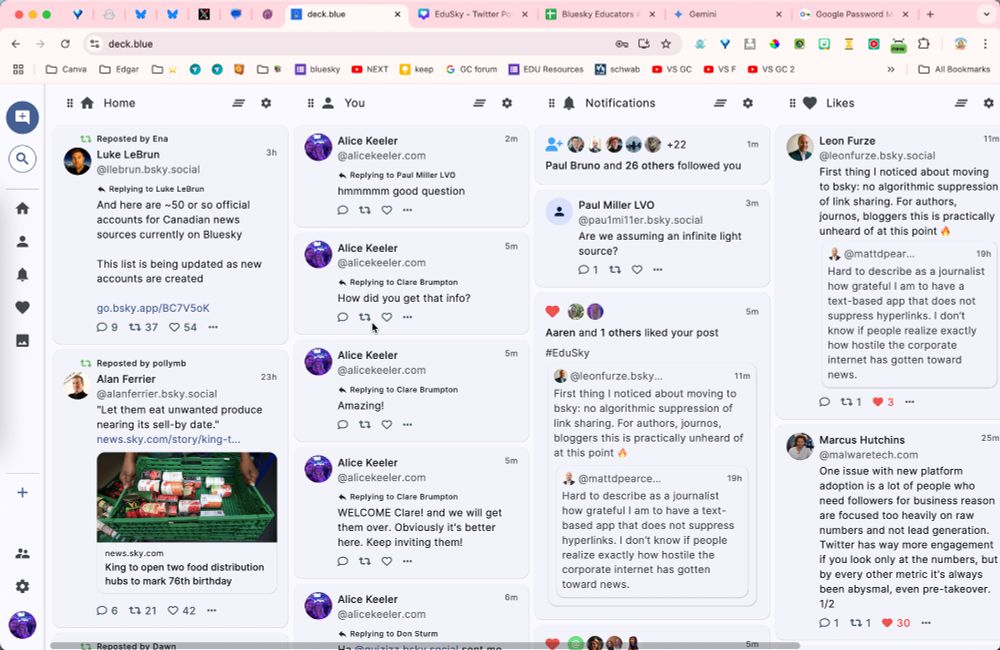Unlike Marcus Hutchins' post with 30 likes
The height and width of the screenshot is (650, 1000).
click(x=886, y=623)
